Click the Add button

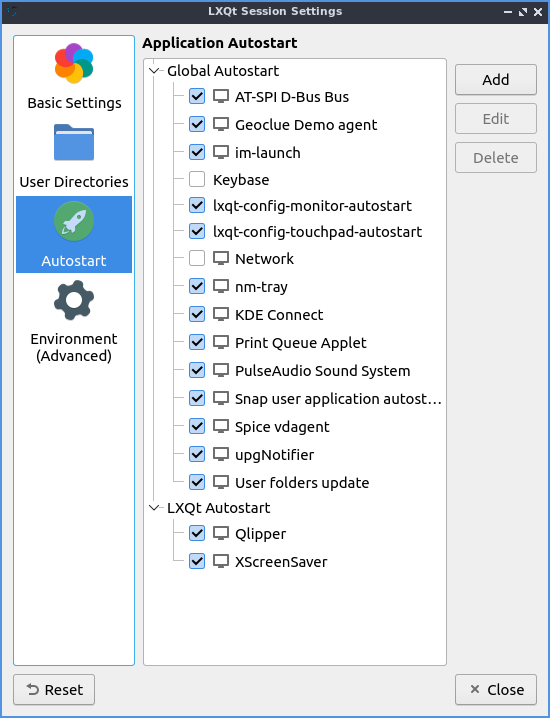(x=496, y=80)
